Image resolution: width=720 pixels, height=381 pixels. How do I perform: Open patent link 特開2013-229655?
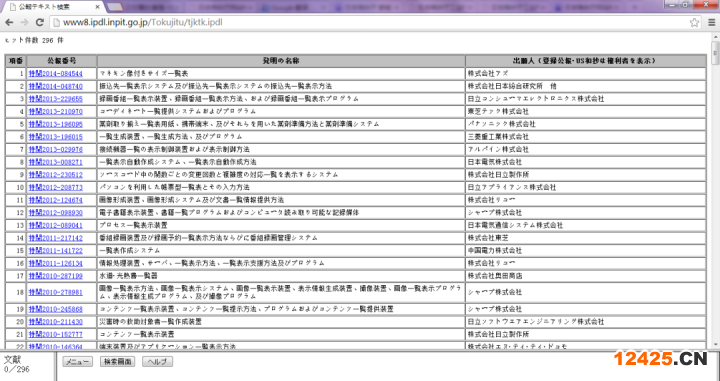coord(56,99)
